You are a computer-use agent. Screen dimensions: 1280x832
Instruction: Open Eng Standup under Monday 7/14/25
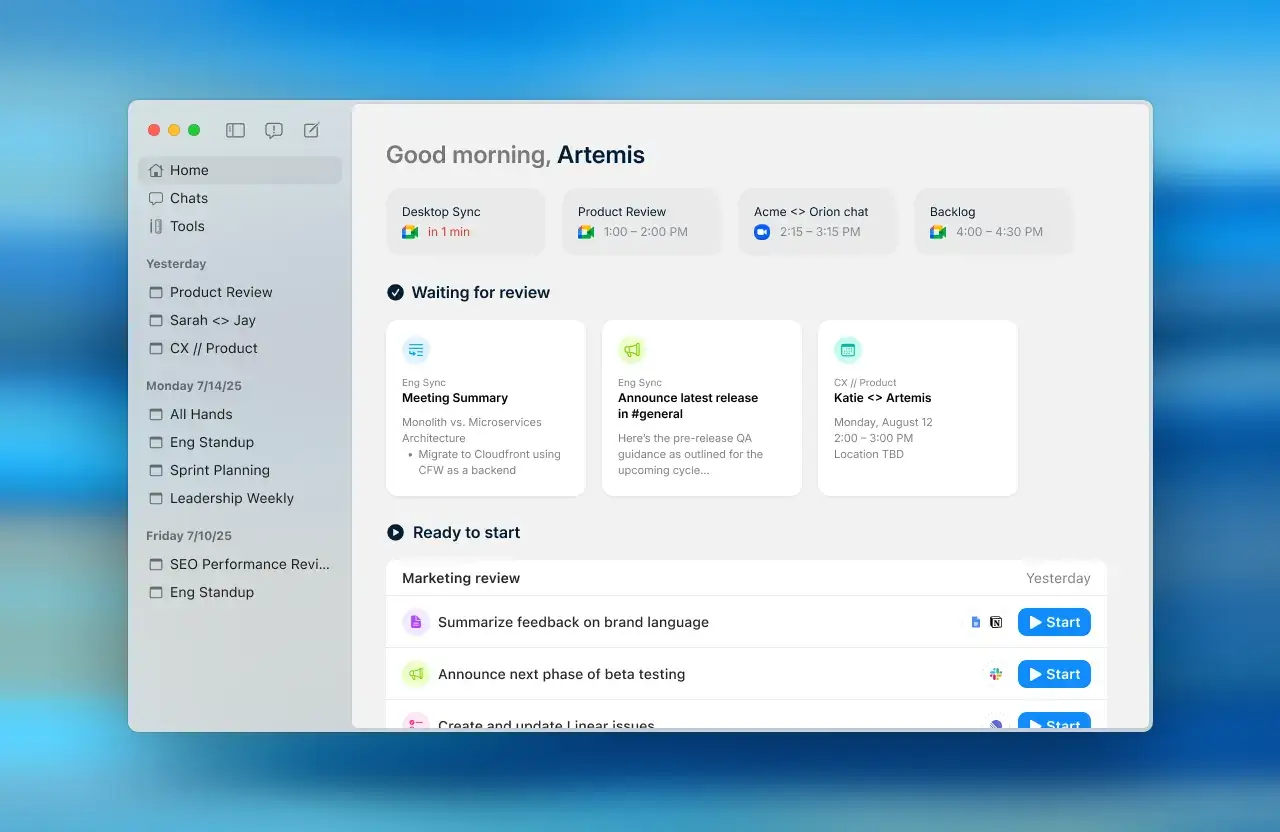point(240,442)
